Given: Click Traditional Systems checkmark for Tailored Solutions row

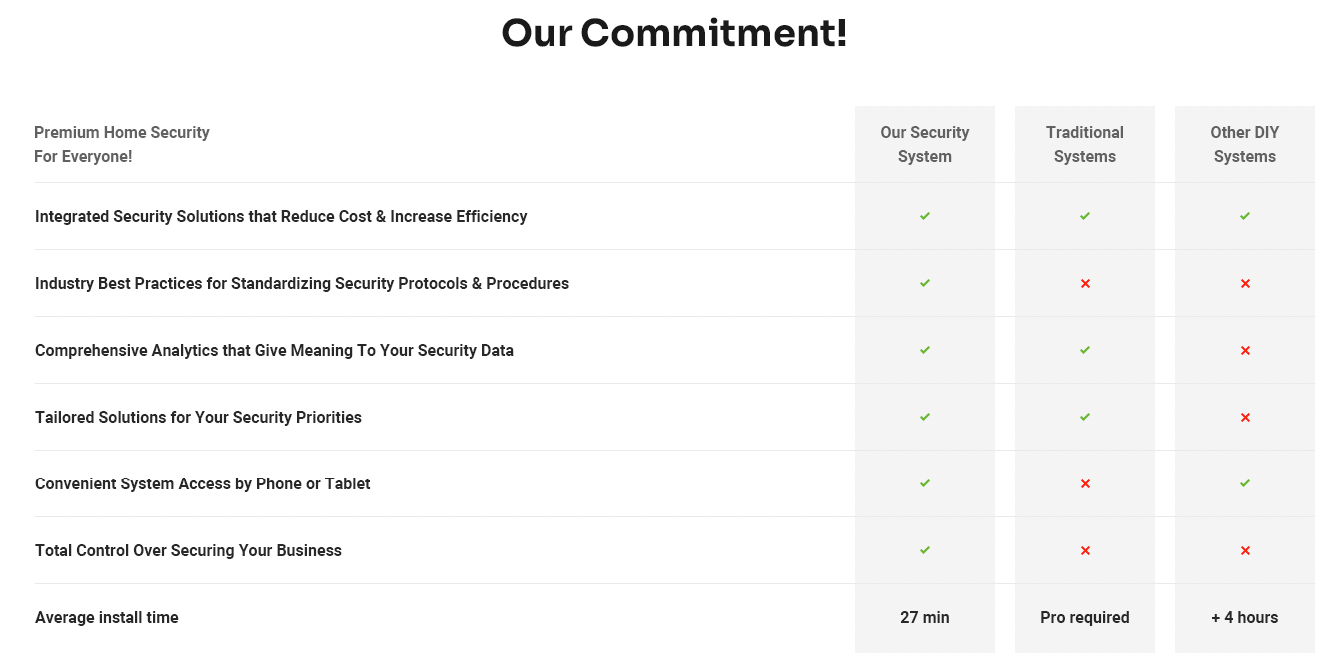Looking at the screenshot, I should (x=1085, y=417).
